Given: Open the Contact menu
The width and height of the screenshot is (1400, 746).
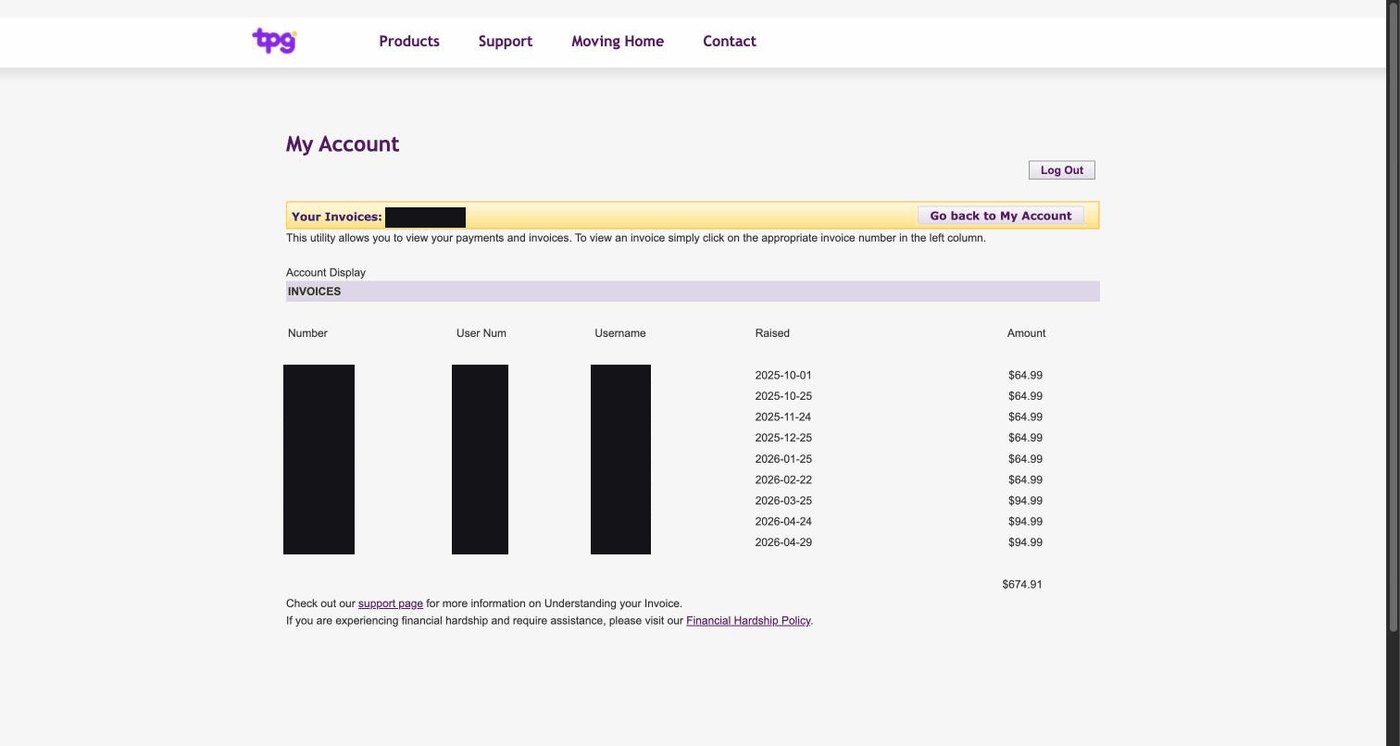Looking at the screenshot, I should pyautogui.click(x=729, y=41).
